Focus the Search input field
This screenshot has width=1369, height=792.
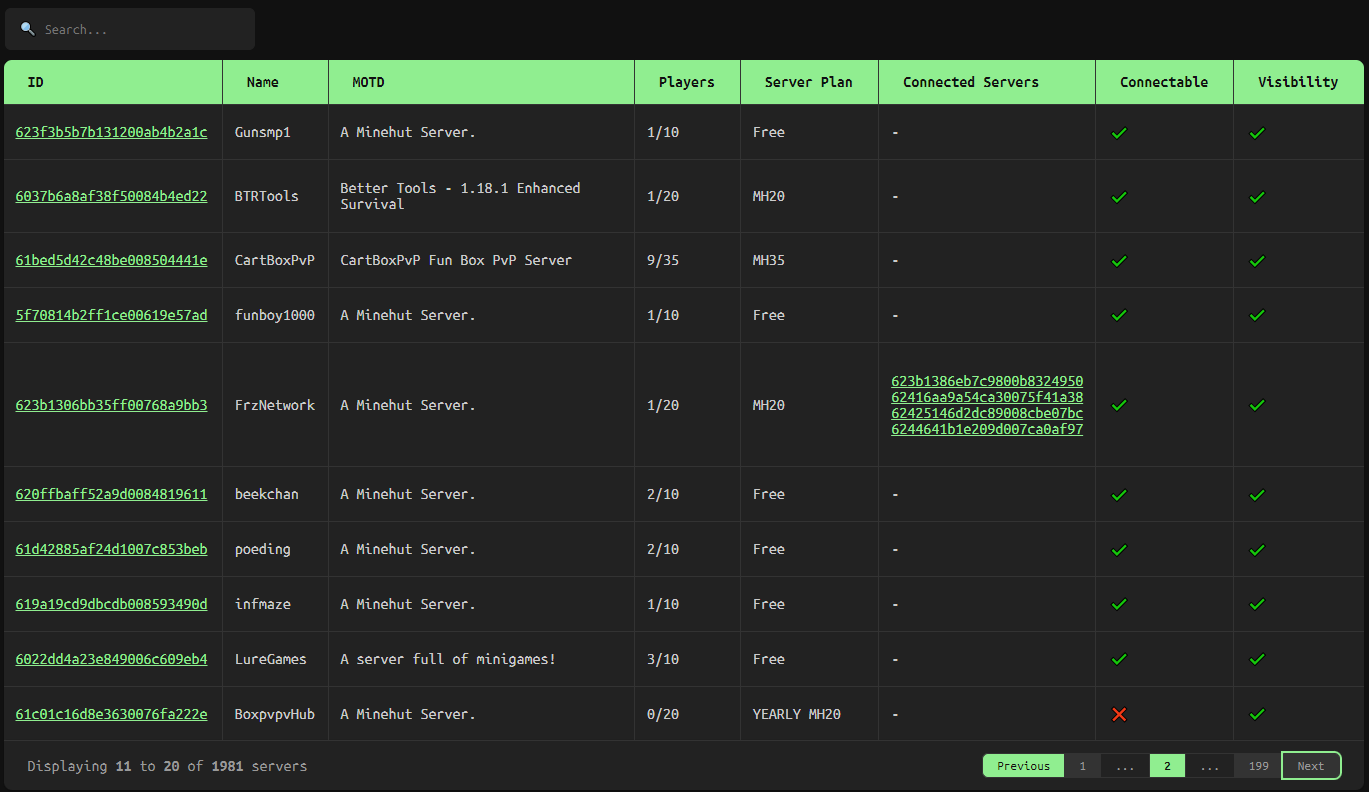(130, 29)
